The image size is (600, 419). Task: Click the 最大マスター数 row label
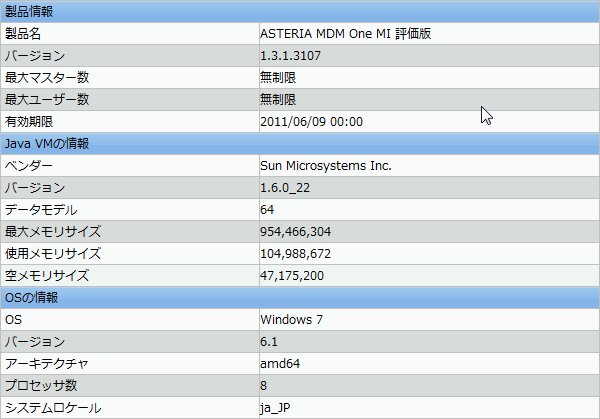tap(47, 78)
